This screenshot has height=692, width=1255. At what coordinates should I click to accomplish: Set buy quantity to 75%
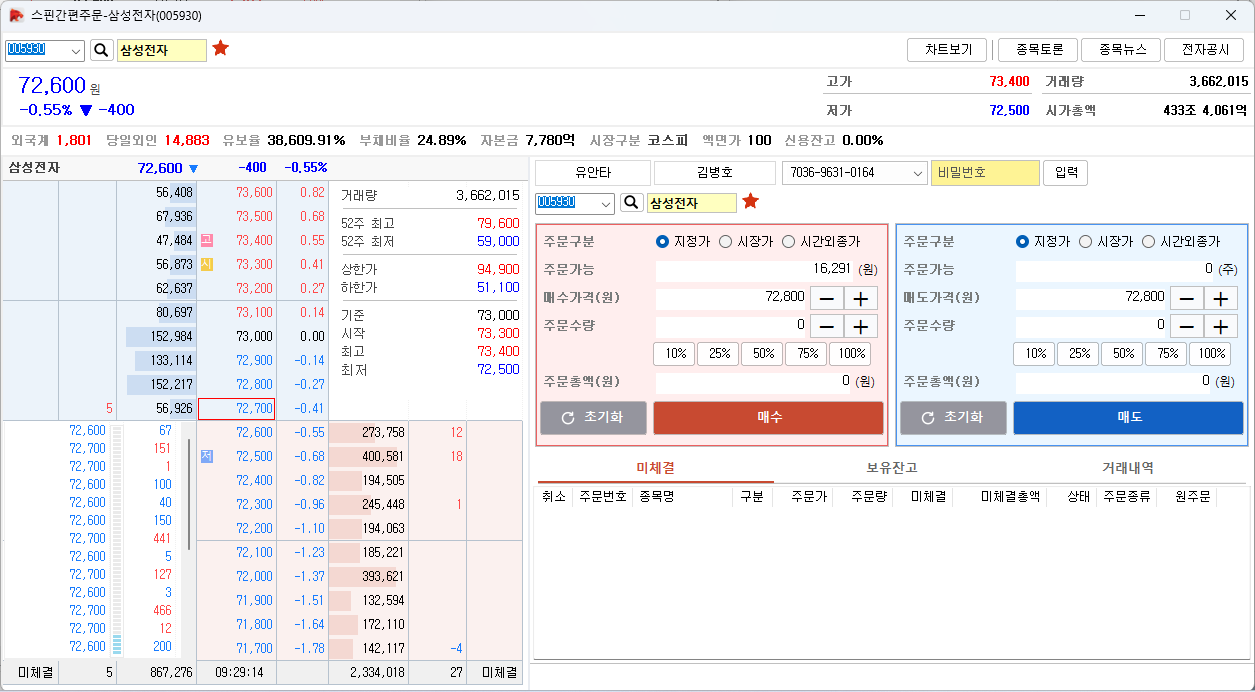[x=806, y=354]
